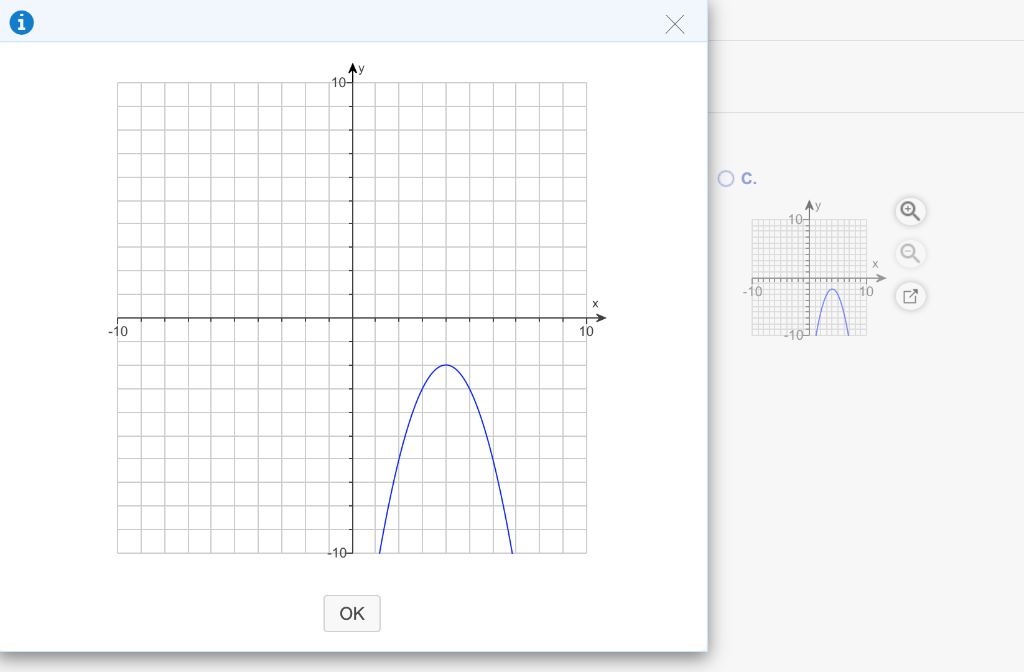This screenshot has width=1024, height=672.
Task: Click the external-view arrow icon next to graph
Action: 909,296
